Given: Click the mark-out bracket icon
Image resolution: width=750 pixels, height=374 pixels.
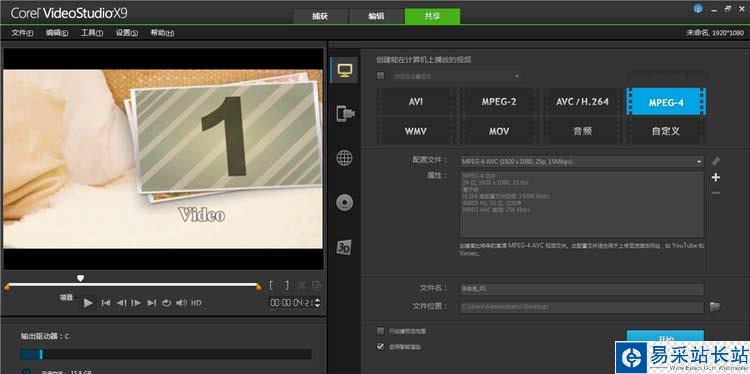Looking at the screenshot, I should (x=287, y=286).
